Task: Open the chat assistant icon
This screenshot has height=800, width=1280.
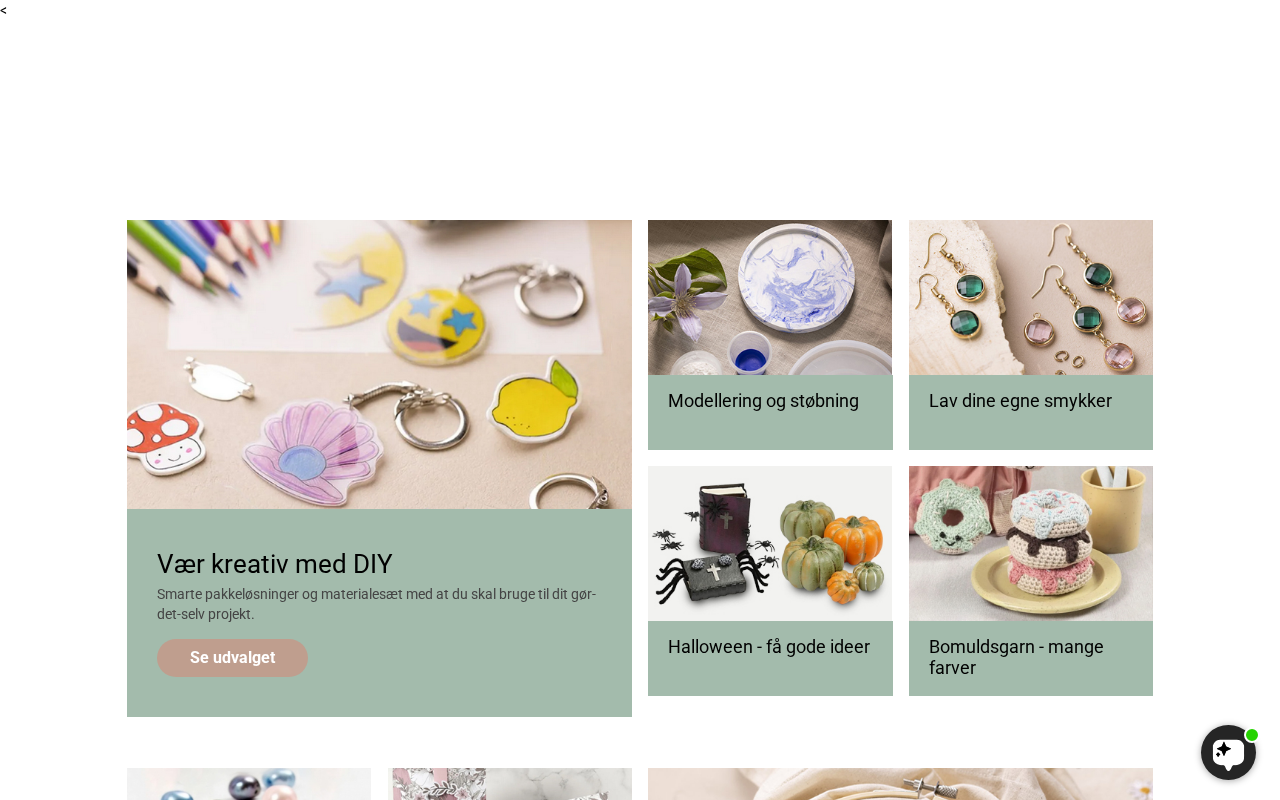Action: tap(1228, 752)
